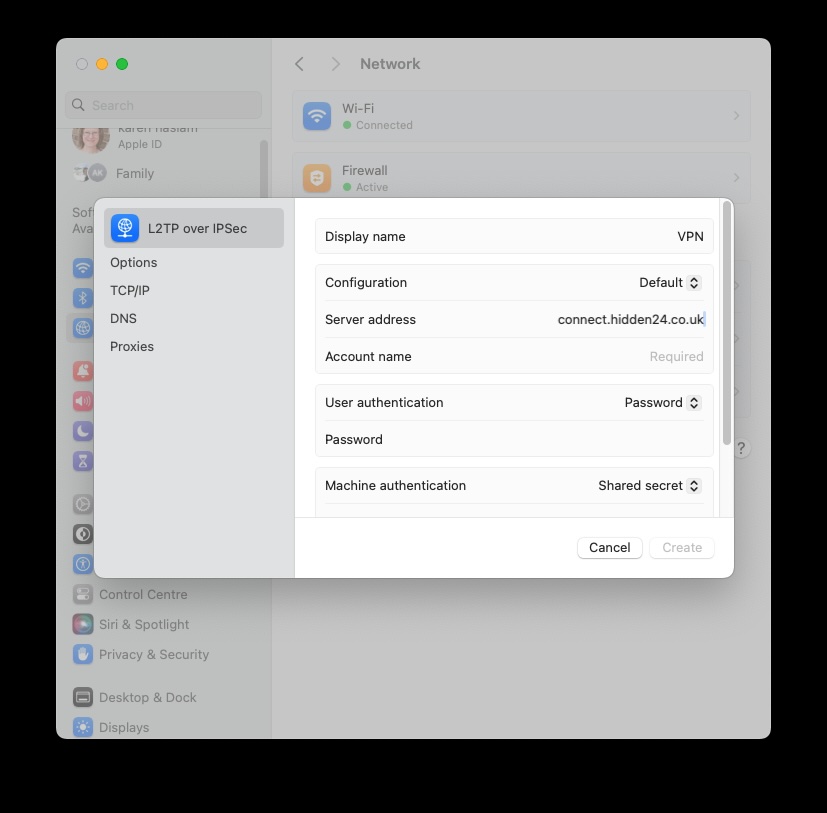Click the Search field in the sidebar
827x813 pixels.
tap(164, 105)
